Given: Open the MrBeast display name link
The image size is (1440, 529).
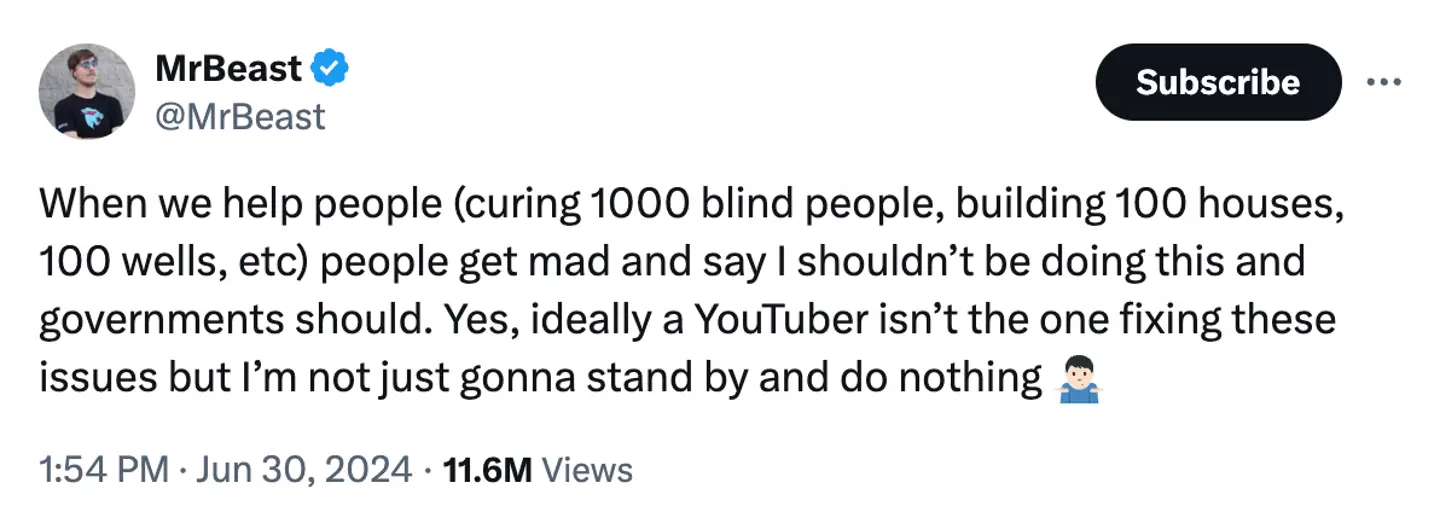Looking at the screenshot, I should pos(228,69).
